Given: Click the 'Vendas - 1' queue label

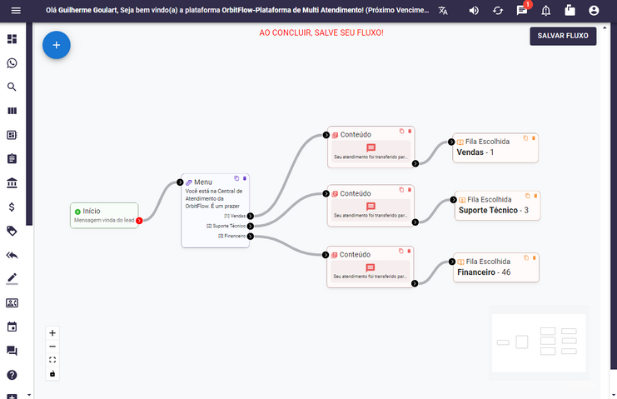Looking at the screenshot, I should pos(475,152).
